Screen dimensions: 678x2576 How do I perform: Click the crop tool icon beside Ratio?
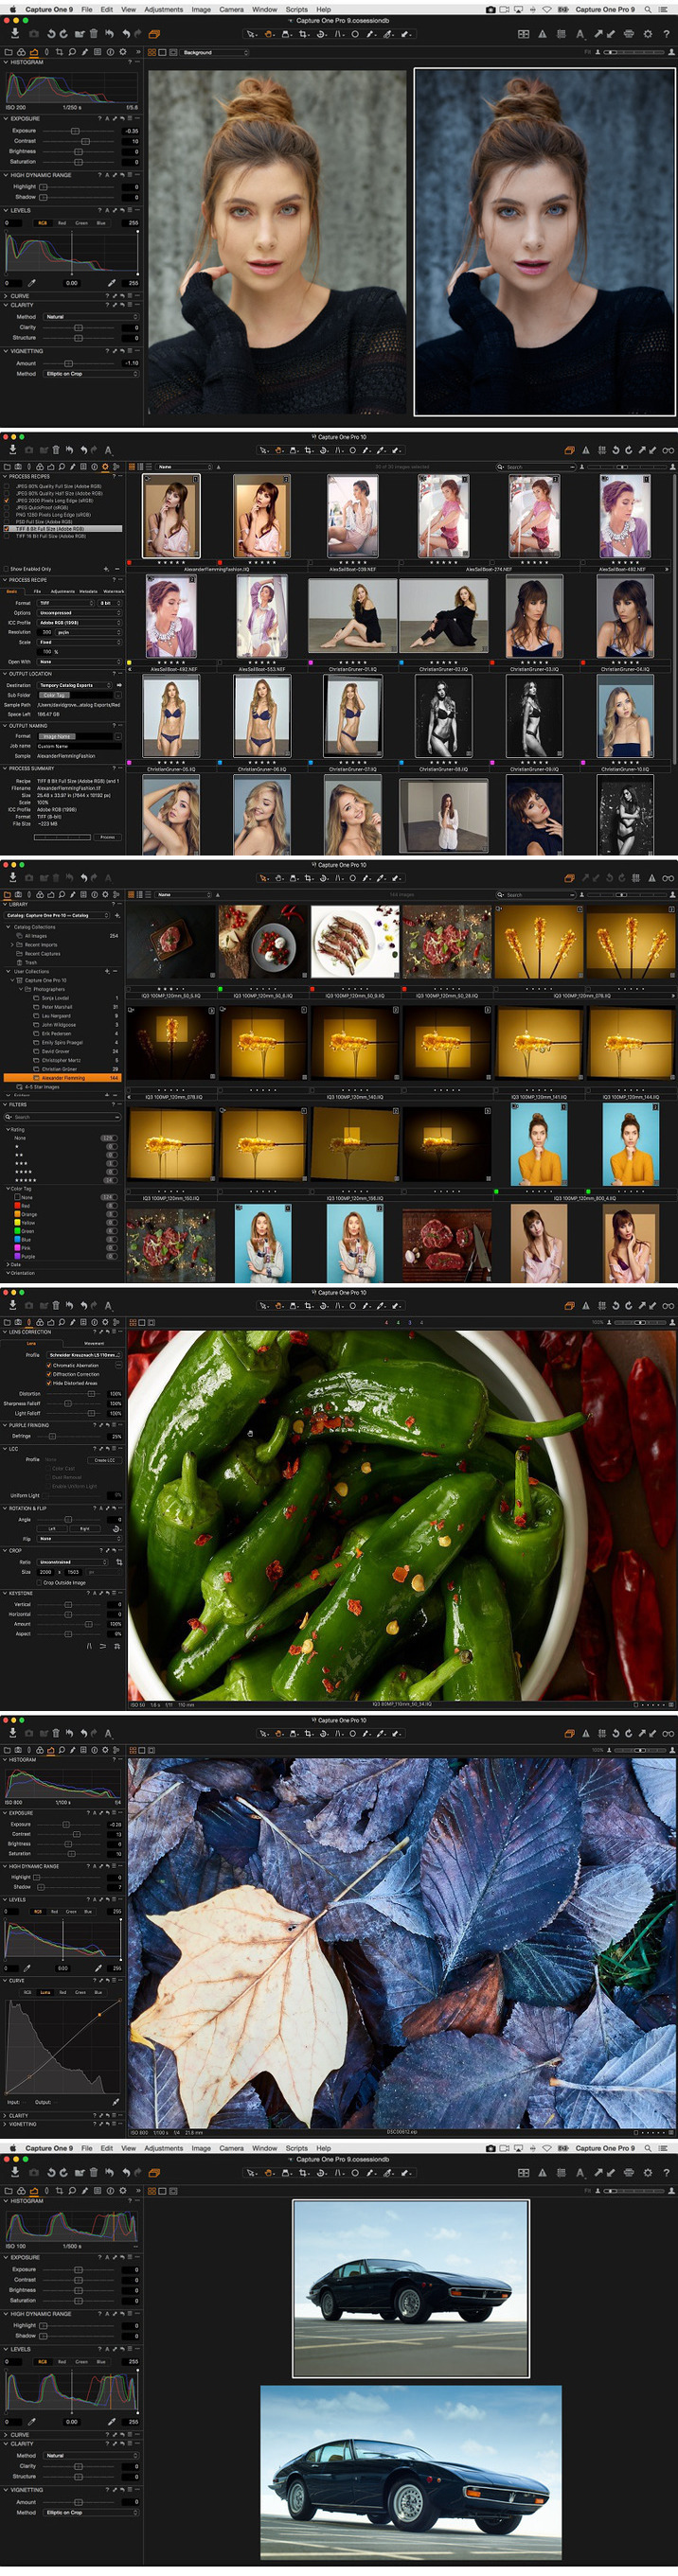coord(119,1562)
